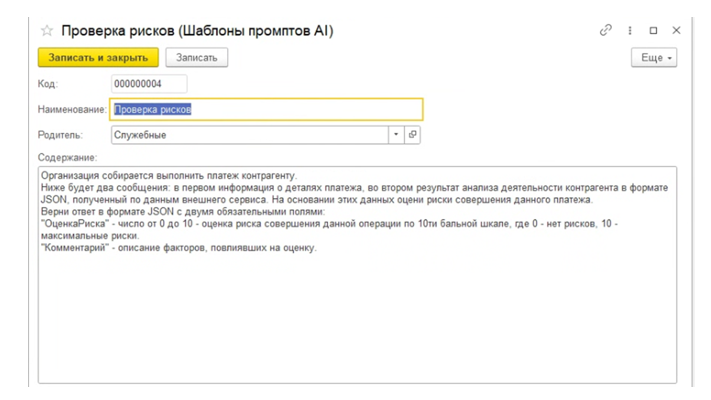
Task: Focus the Наименование input field
Action: click(266, 109)
